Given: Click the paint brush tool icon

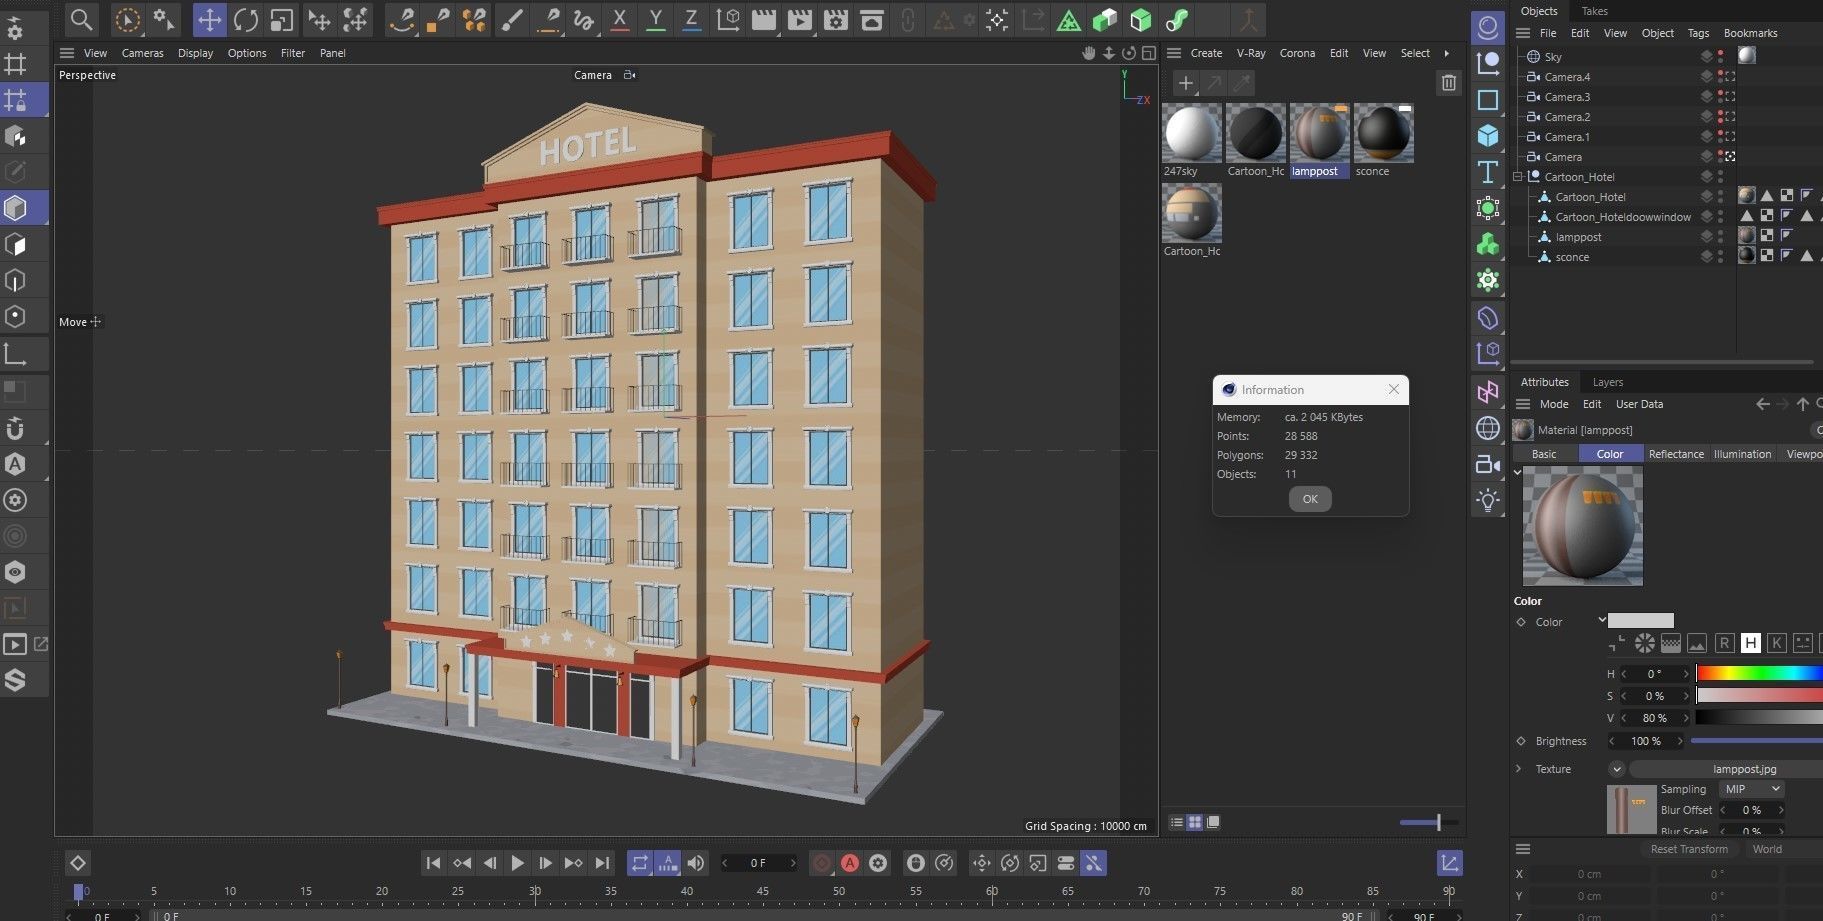Looking at the screenshot, I should tap(511, 19).
